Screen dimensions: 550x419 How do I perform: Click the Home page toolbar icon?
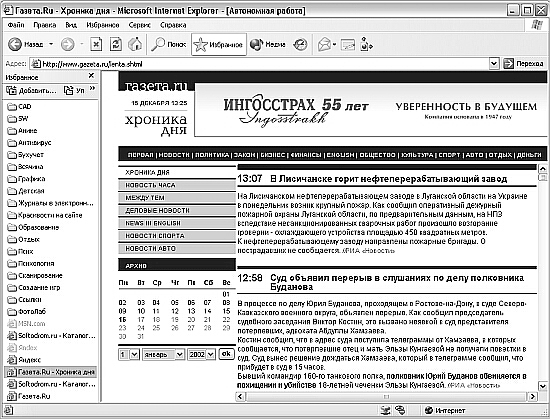pos(135,44)
